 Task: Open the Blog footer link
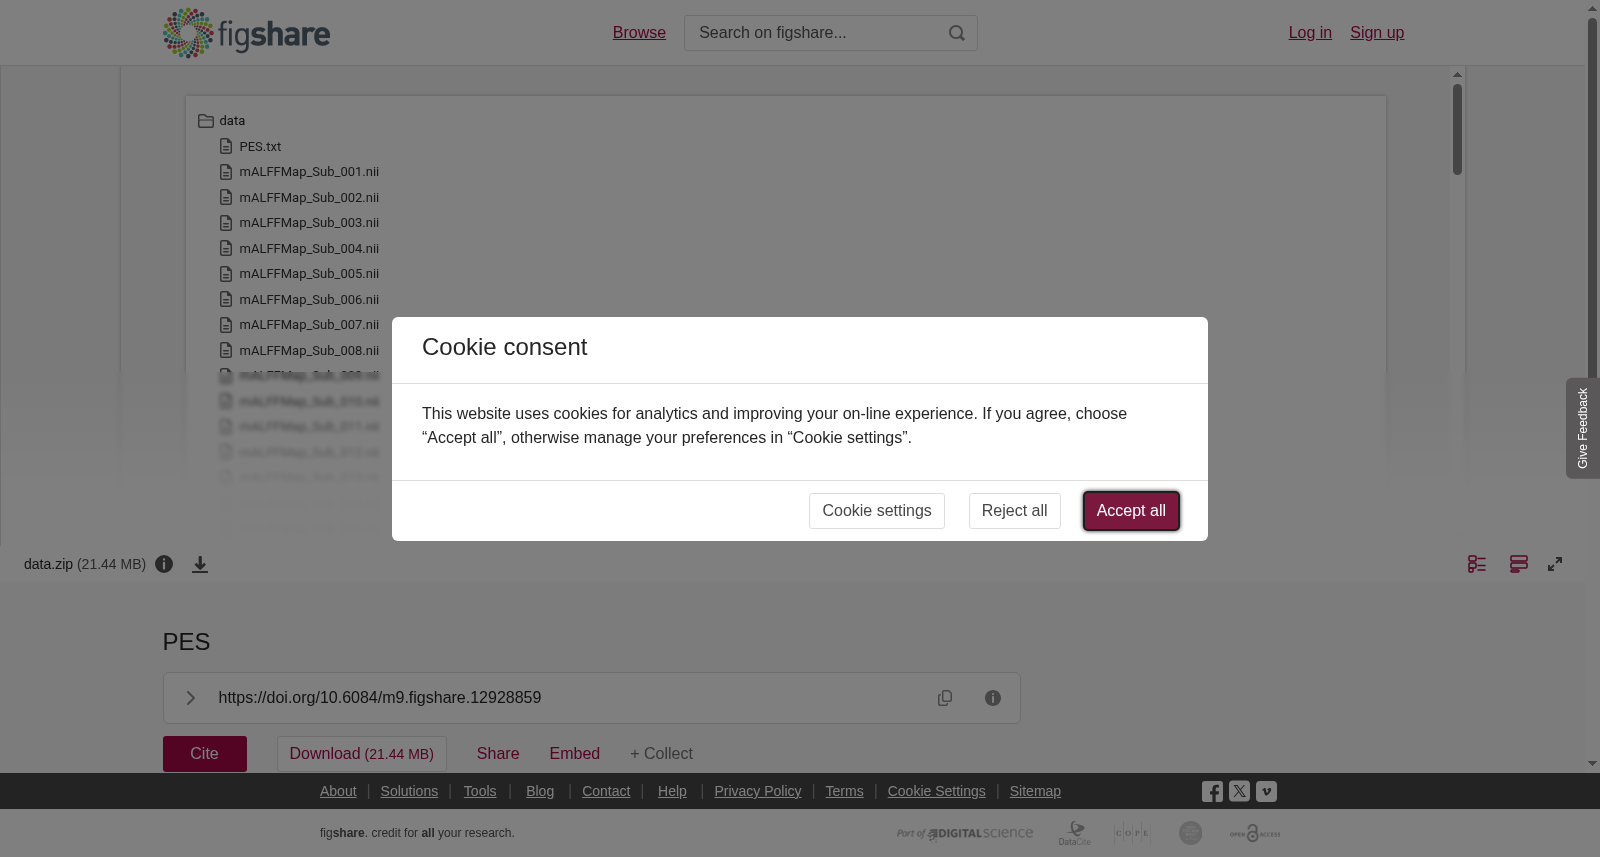tap(540, 791)
